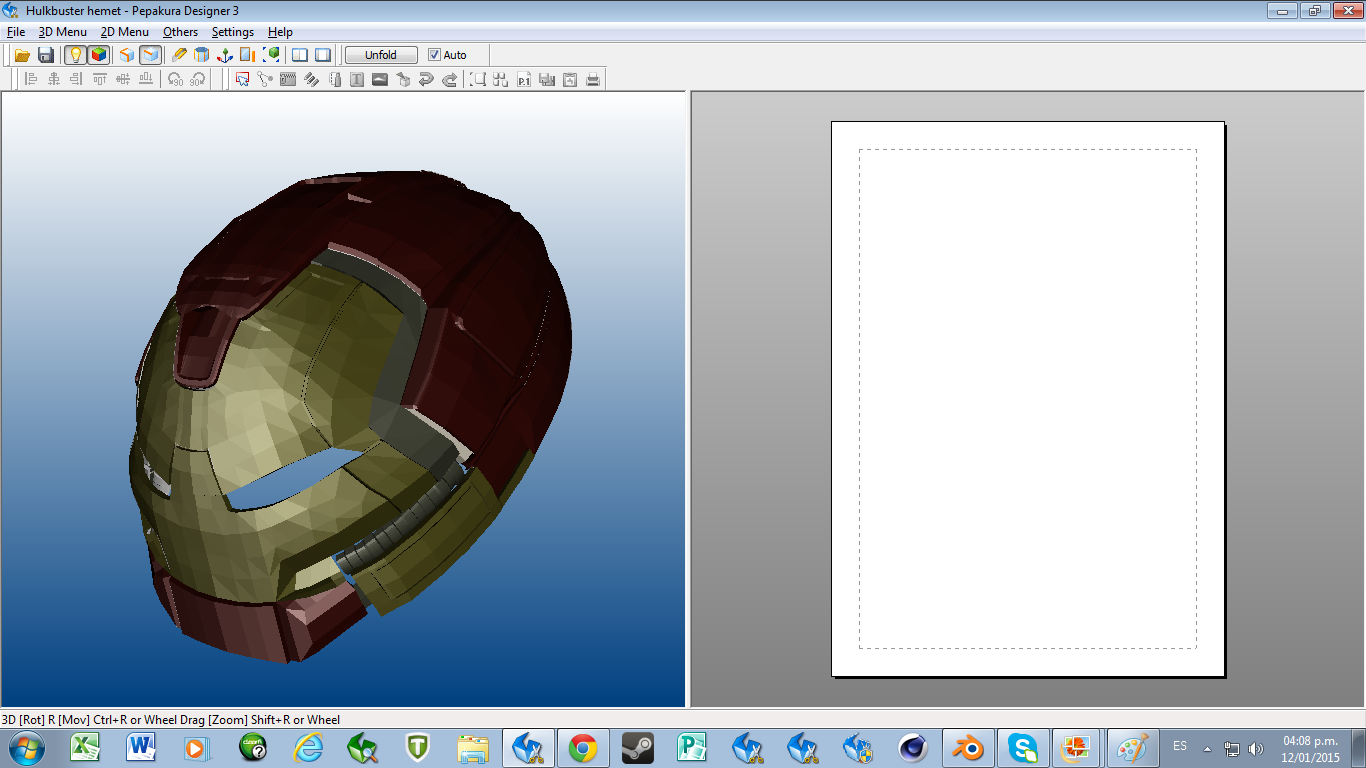Select the text input 'T' tool
This screenshot has width=1366, height=768.
357,79
